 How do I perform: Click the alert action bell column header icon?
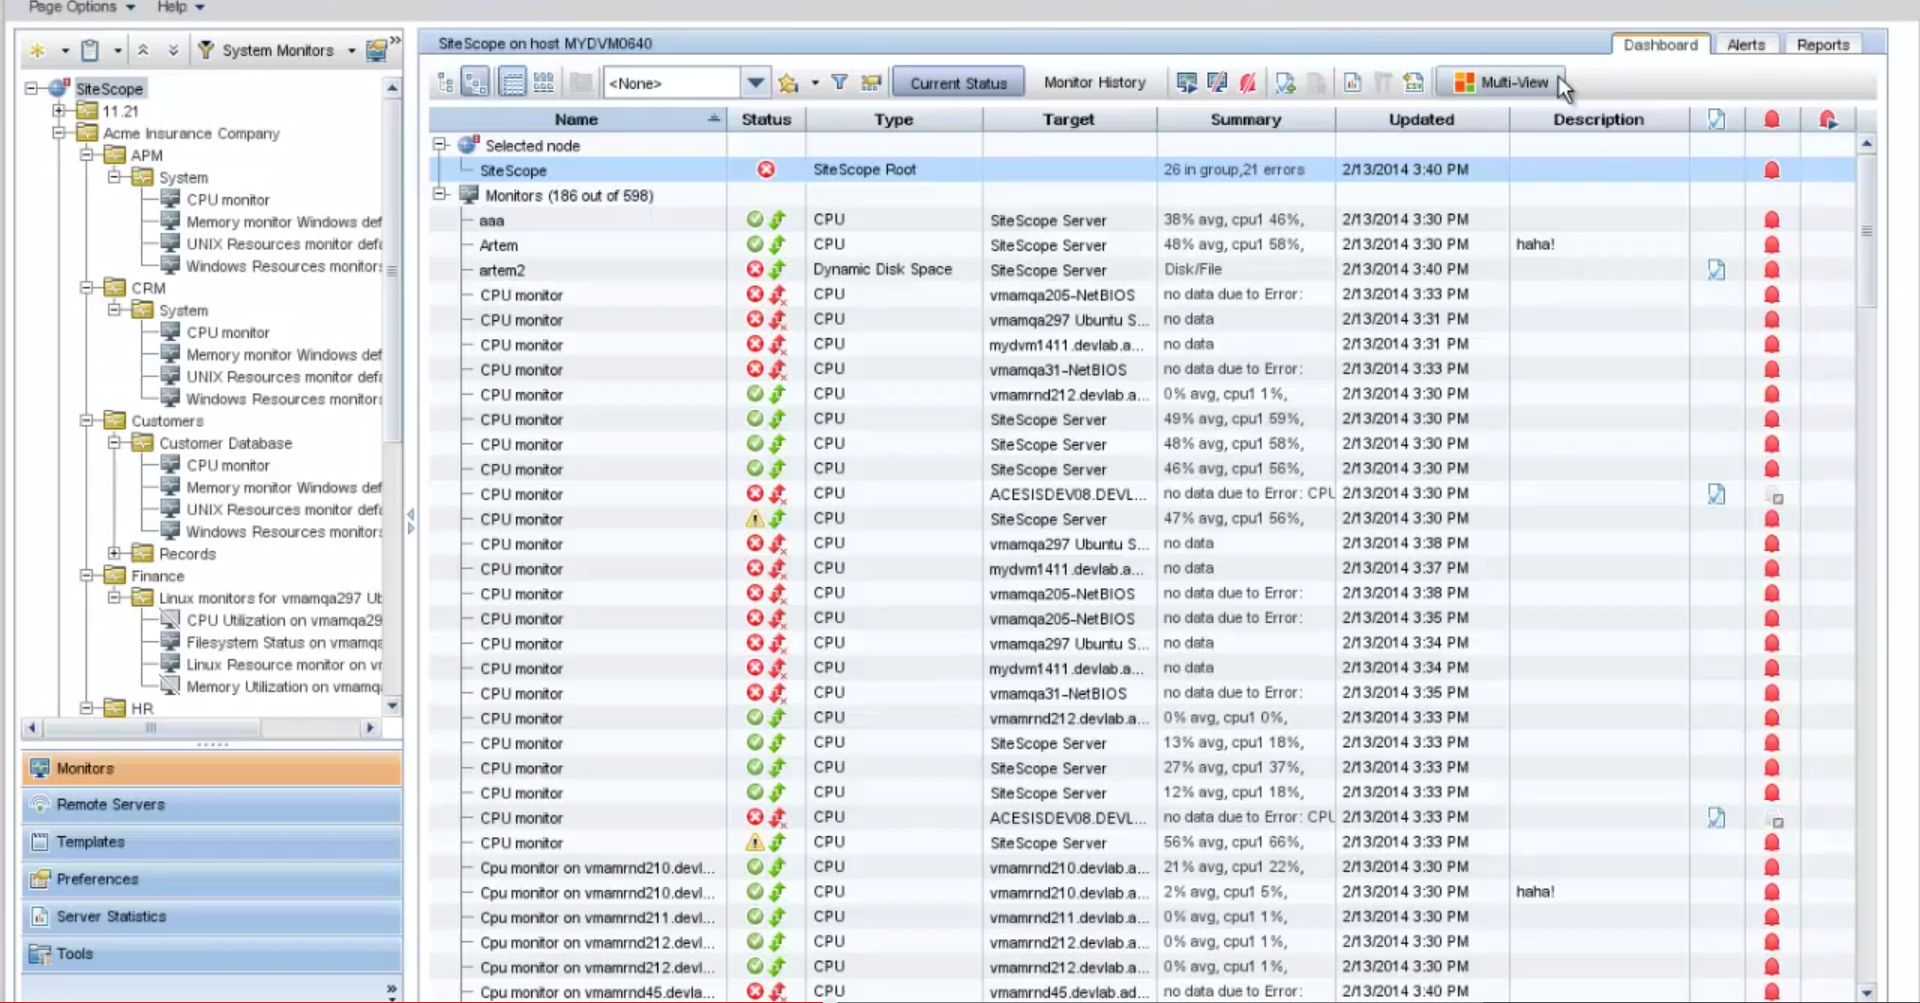click(x=1828, y=120)
